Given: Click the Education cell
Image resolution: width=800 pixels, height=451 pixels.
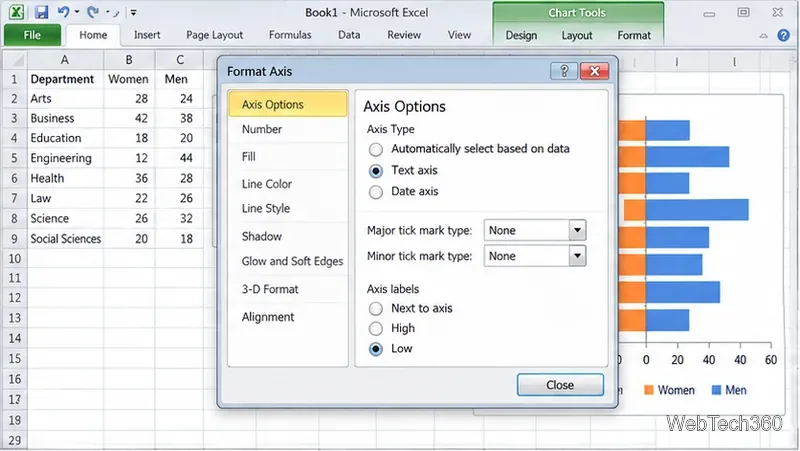Looking at the screenshot, I should click(65, 138).
